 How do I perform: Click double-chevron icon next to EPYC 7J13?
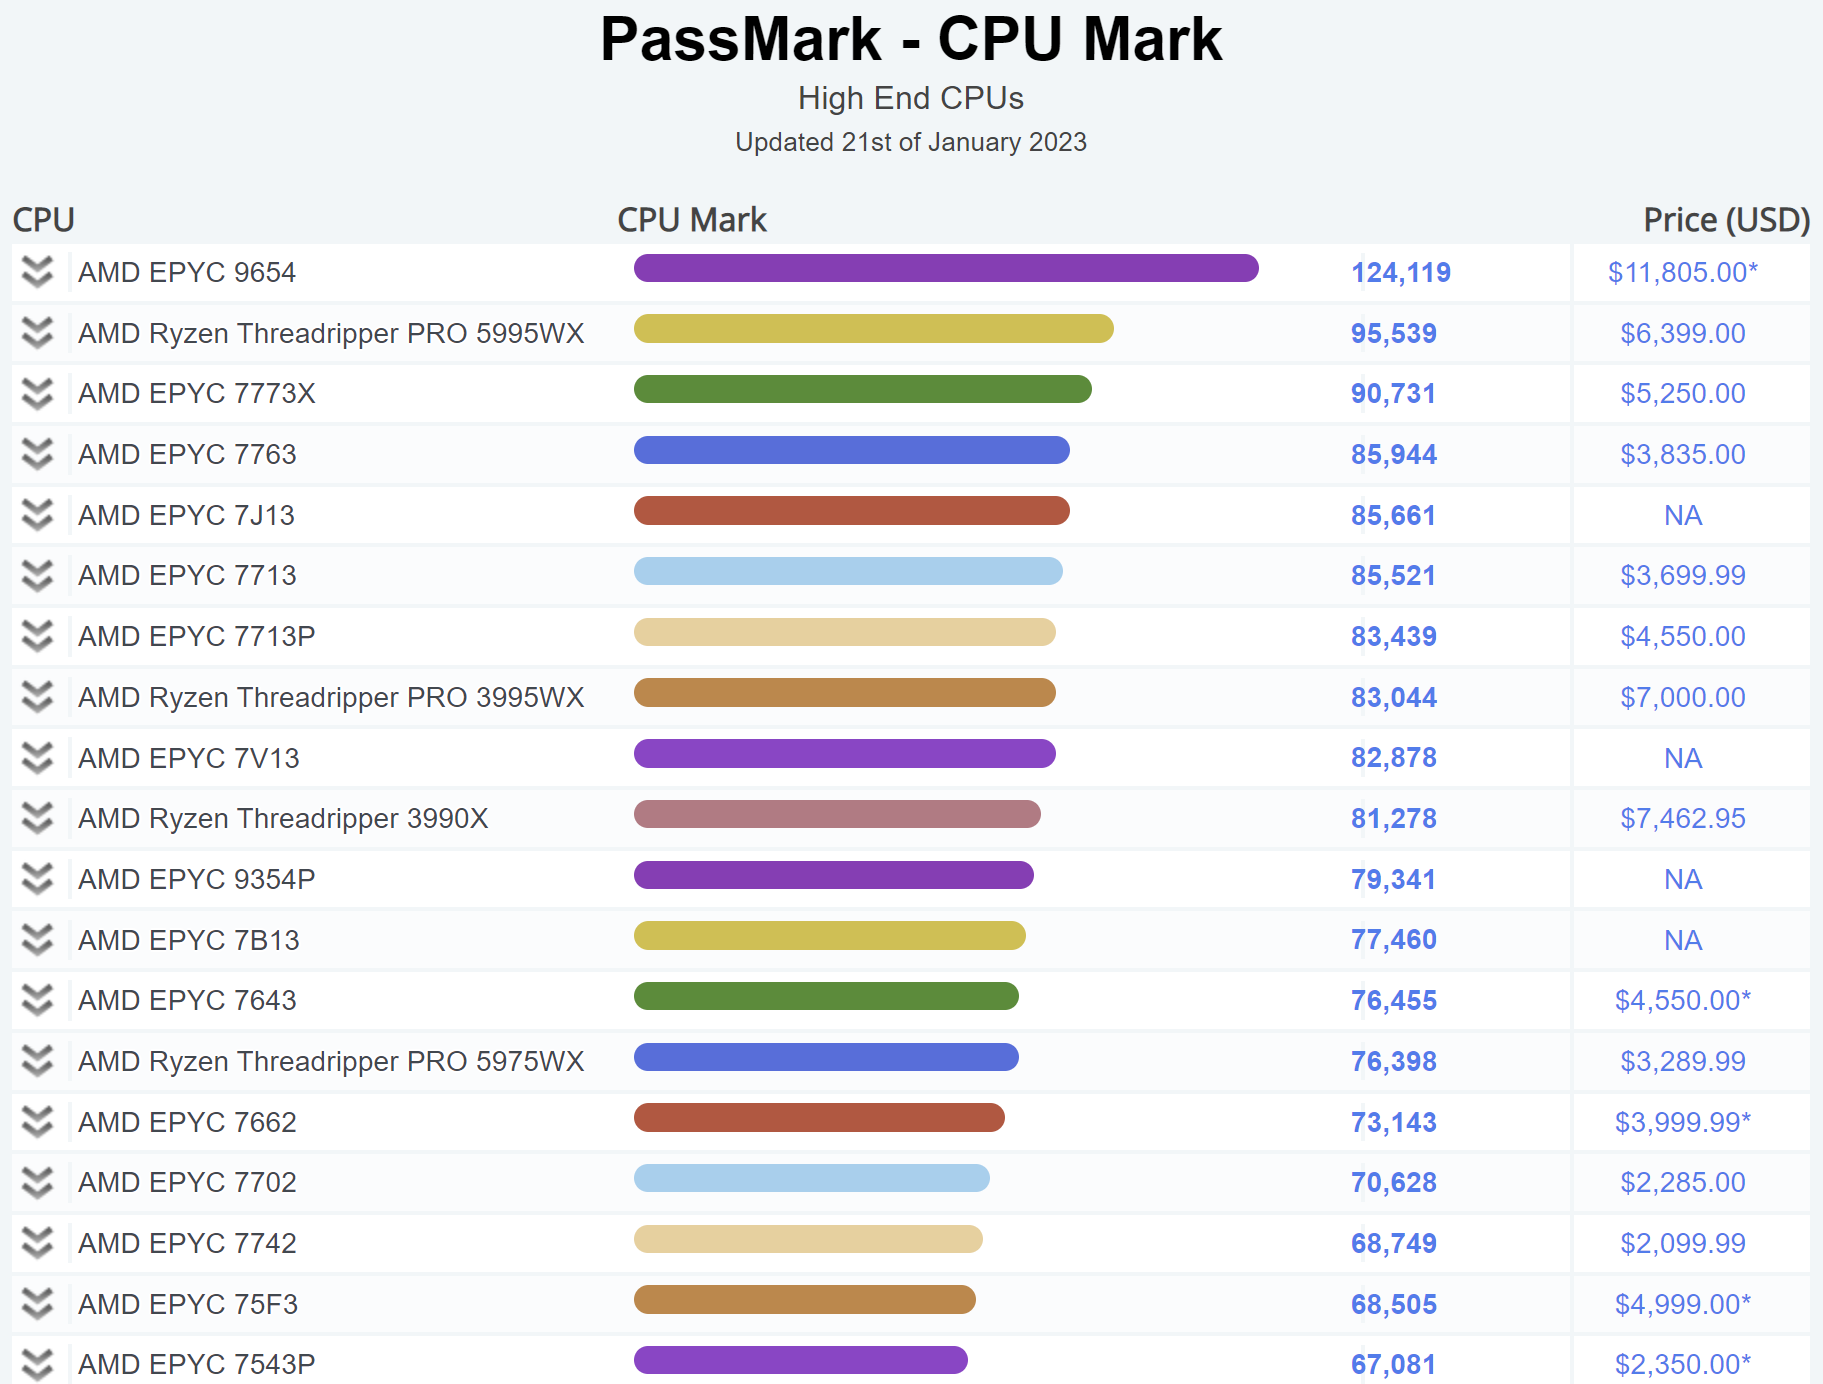[37, 515]
